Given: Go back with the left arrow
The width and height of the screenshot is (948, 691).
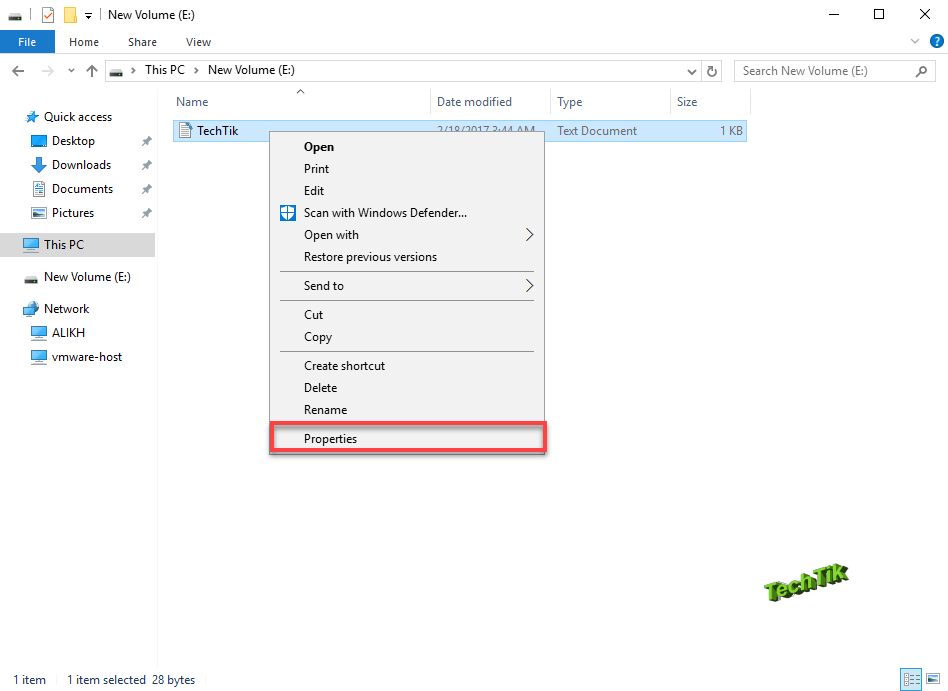Looking at the screenshot, I should point(18,71).
